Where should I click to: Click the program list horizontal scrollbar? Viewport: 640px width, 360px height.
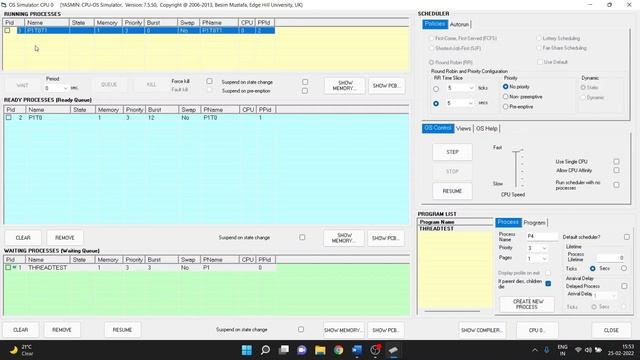pyautogui.click(x=452, y=311)
